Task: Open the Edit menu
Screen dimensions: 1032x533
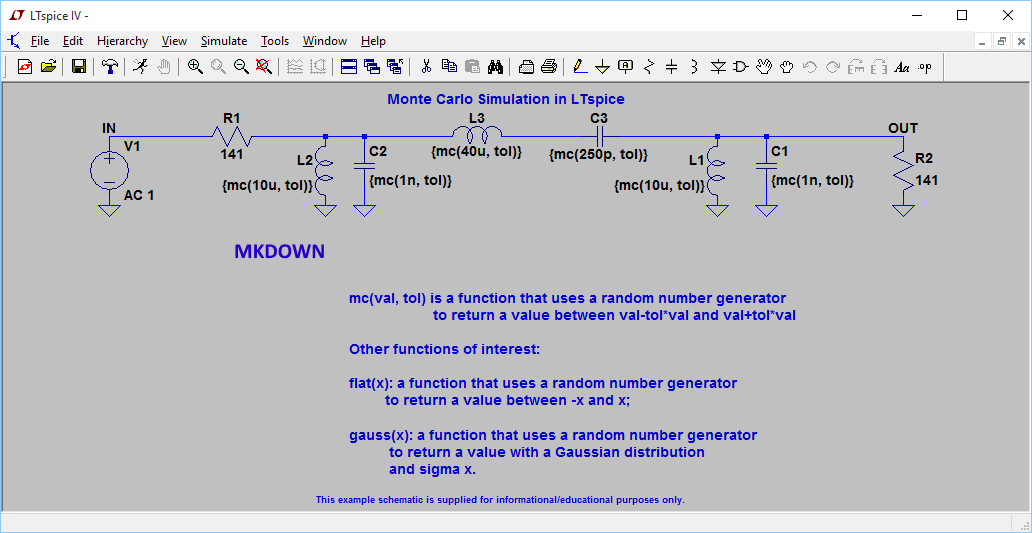Action: point(73,41)
